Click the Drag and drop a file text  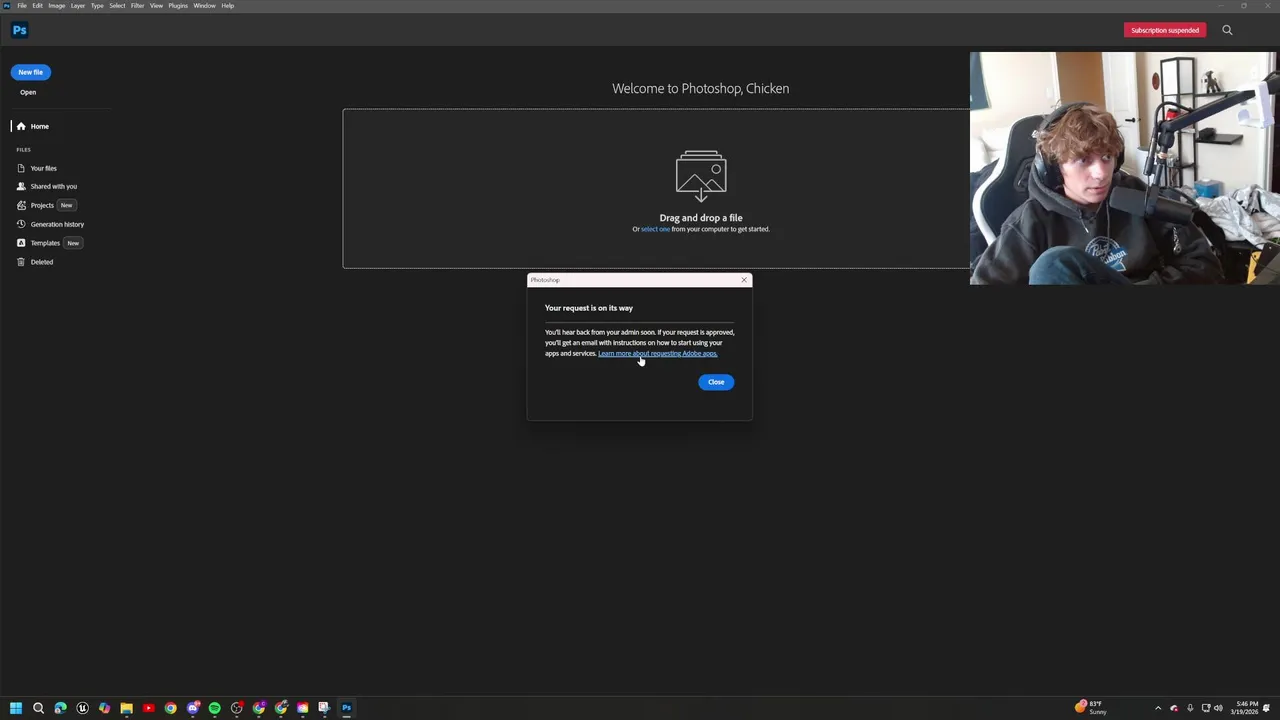point(701,218)
